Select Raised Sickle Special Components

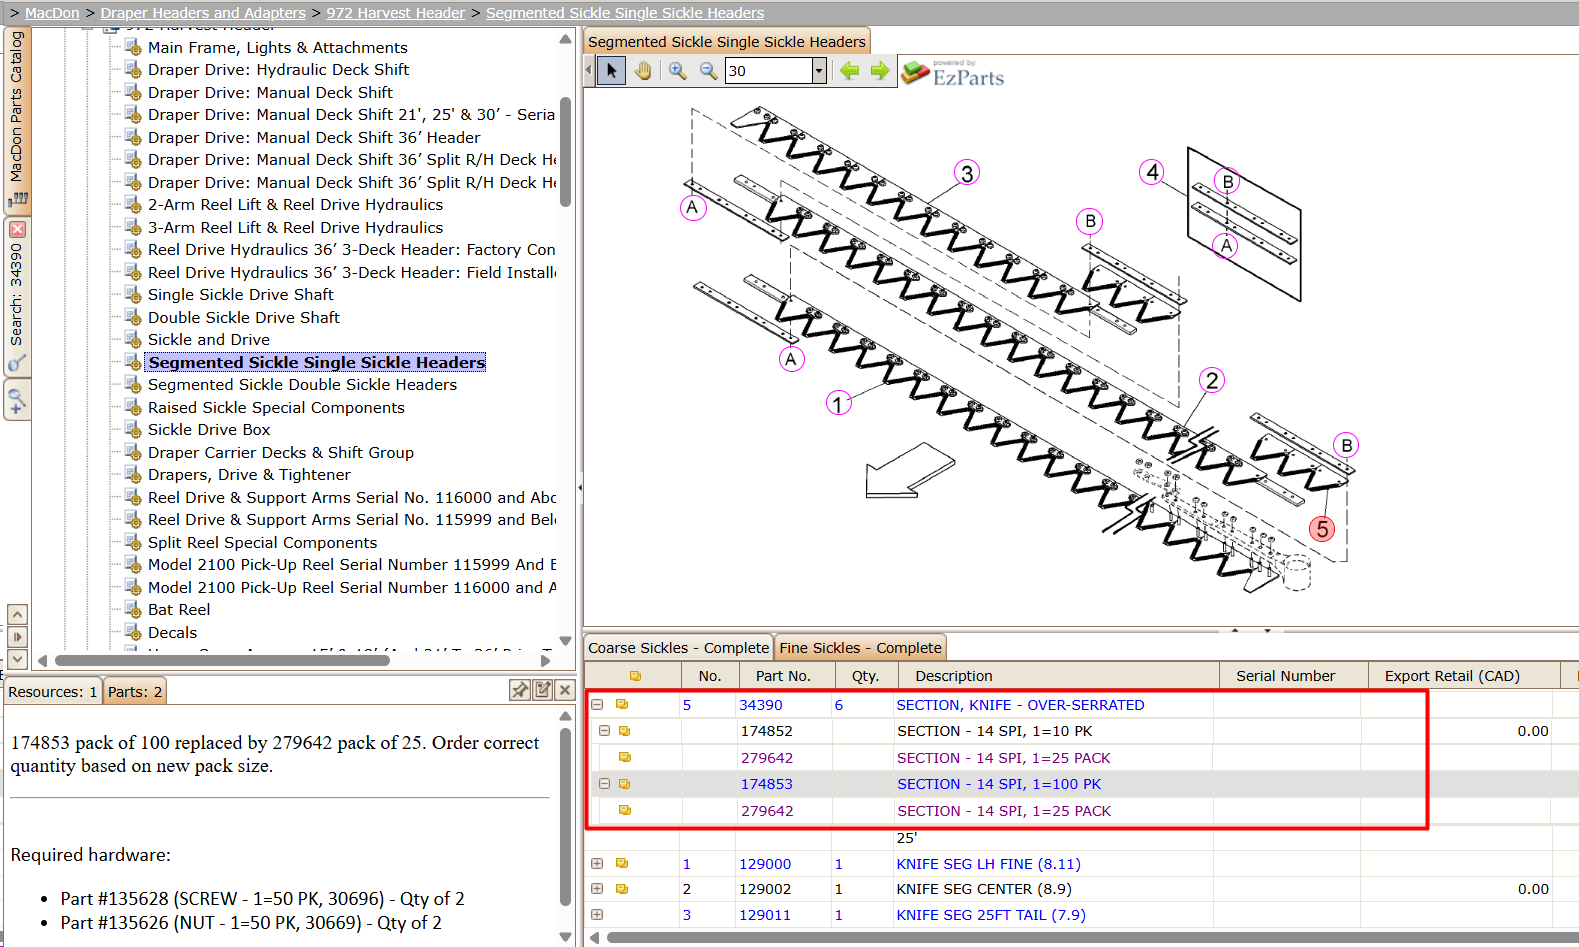(276, 408)
